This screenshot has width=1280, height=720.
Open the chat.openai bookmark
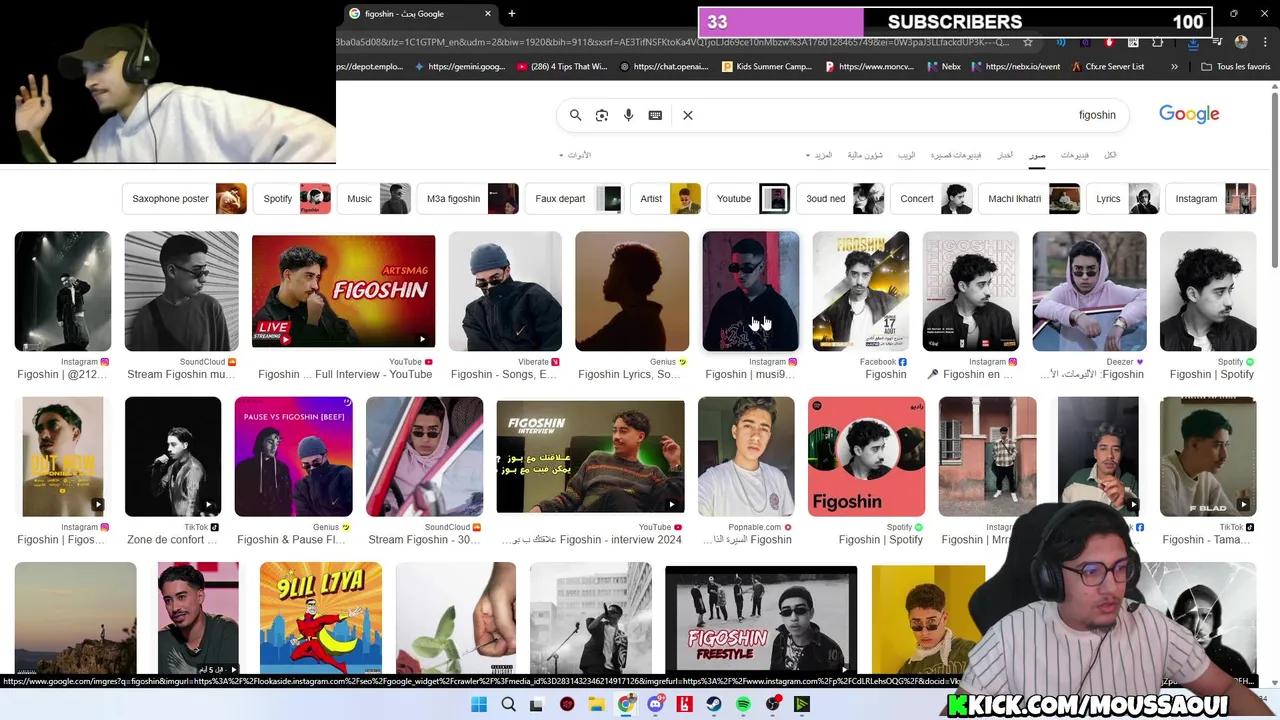(664, 67)
